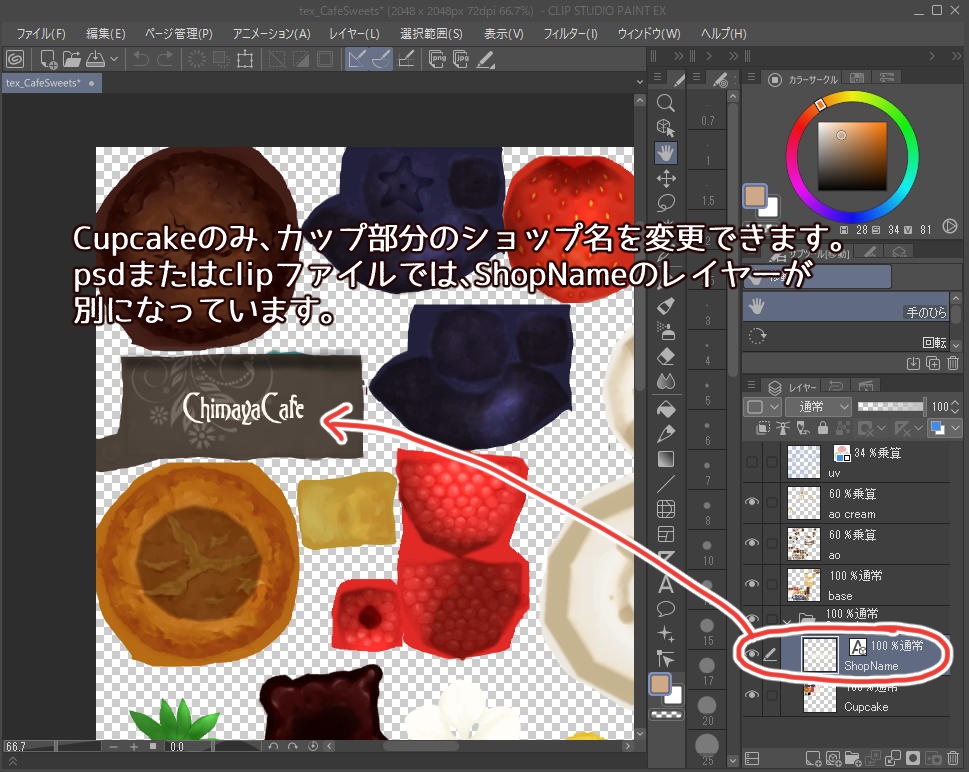Open the blending mode 通常 dropdown
Image resolution: width=969 pixels, height=772 pixels.
click(818, 406)
